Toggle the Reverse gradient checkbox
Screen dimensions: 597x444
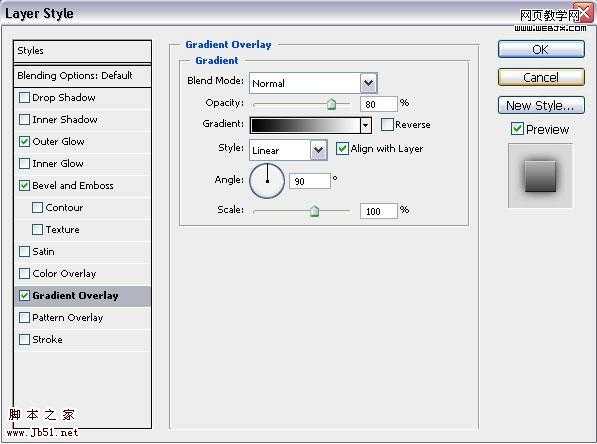(387, 125)
